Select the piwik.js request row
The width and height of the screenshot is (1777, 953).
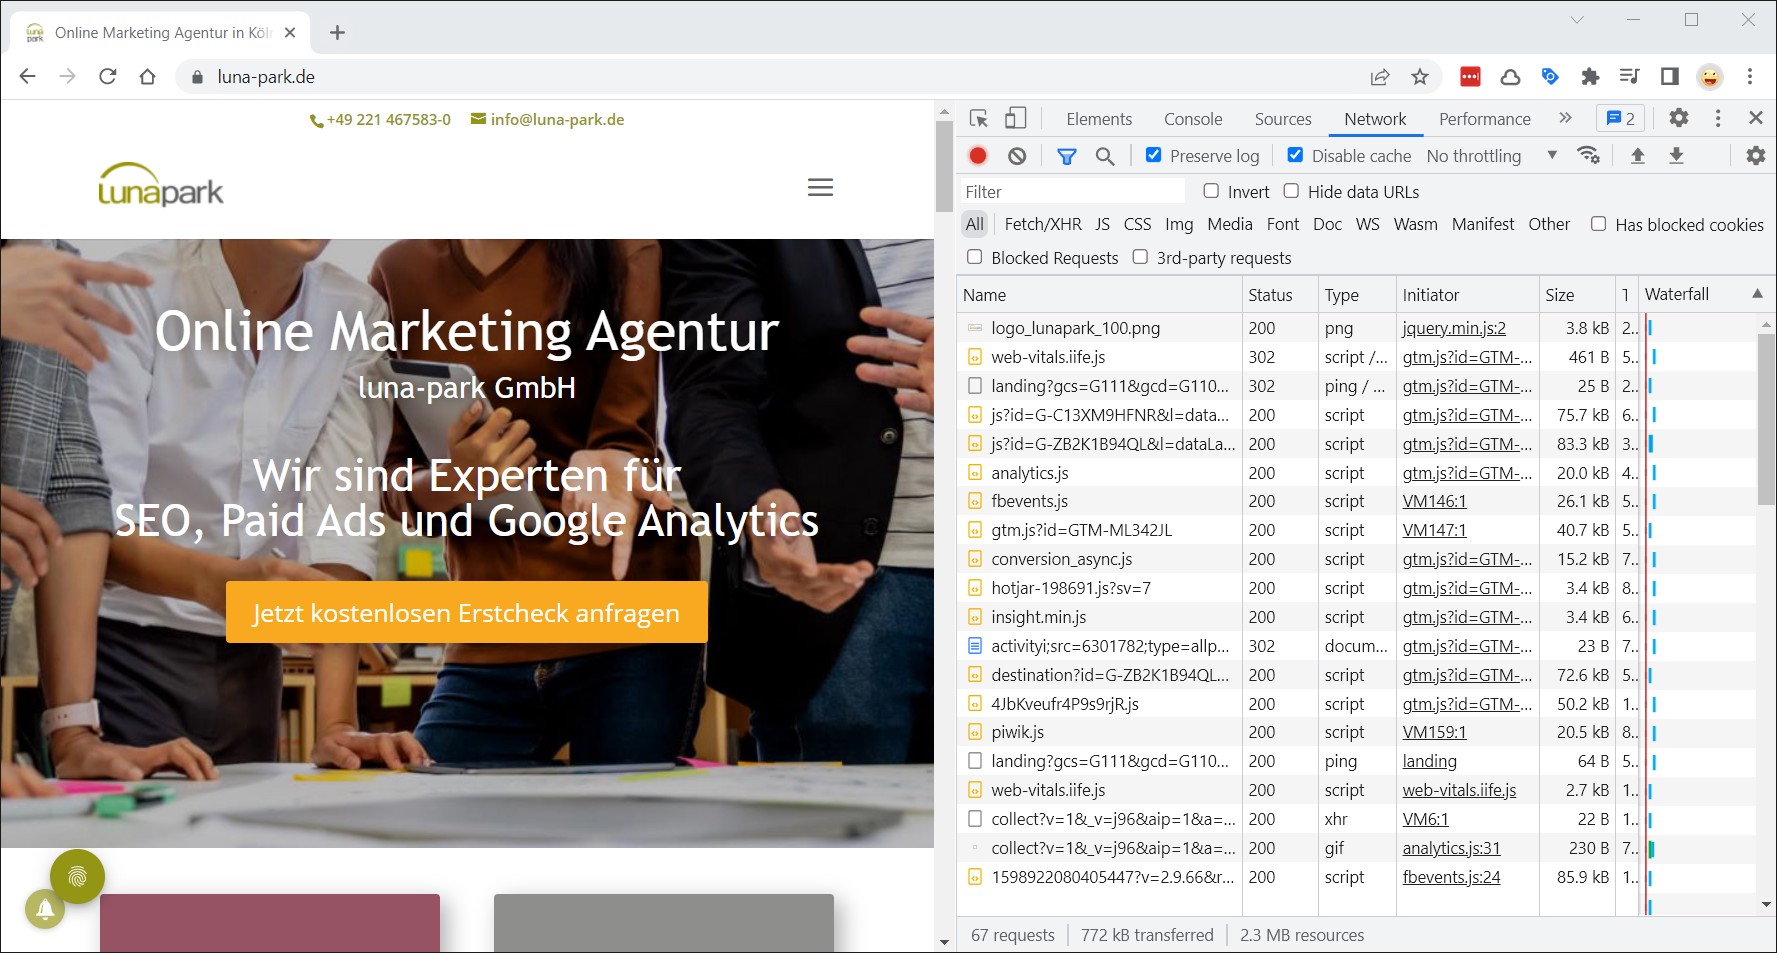pos(1356,732)
